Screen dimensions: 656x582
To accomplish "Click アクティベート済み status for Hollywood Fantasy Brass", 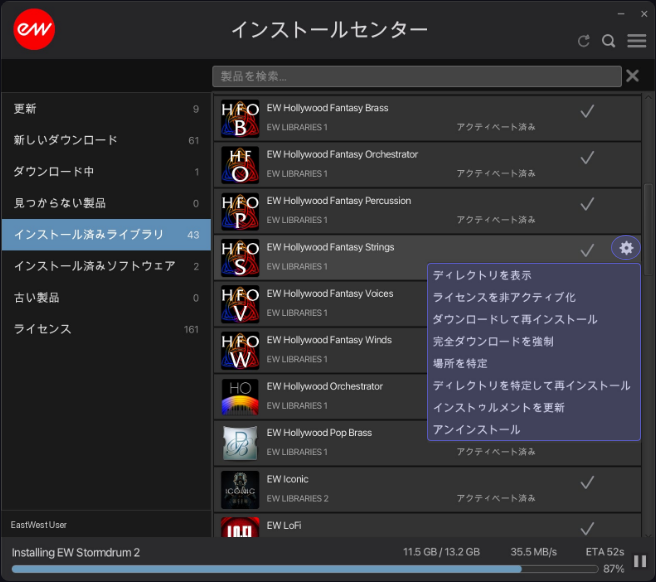I will click(496, 127).
